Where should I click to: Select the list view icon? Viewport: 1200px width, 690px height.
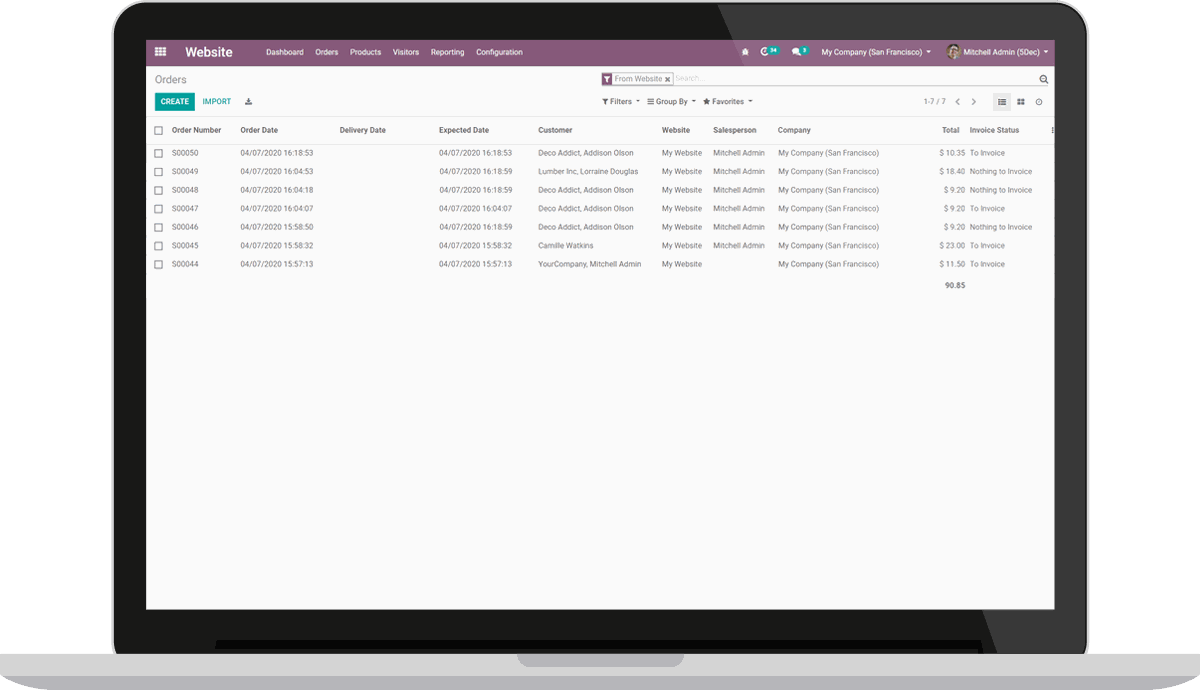(x=1001, y=101)
